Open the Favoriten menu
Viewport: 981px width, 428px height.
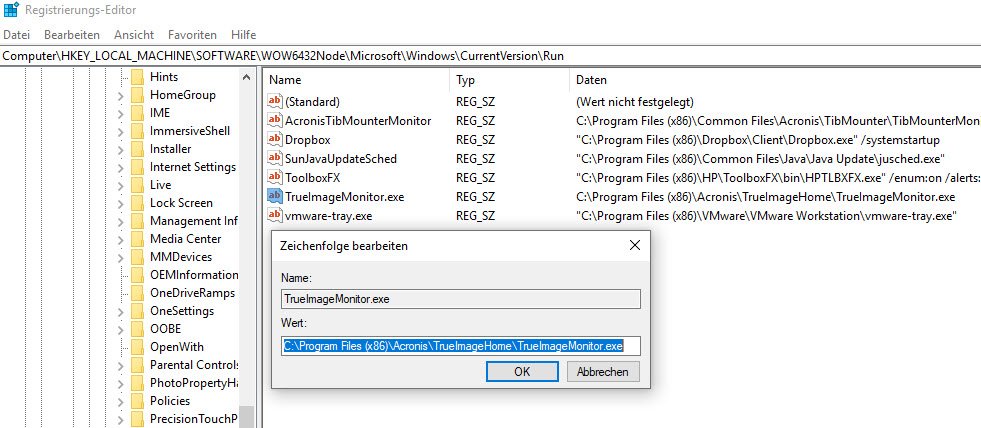tap(192, 34)
